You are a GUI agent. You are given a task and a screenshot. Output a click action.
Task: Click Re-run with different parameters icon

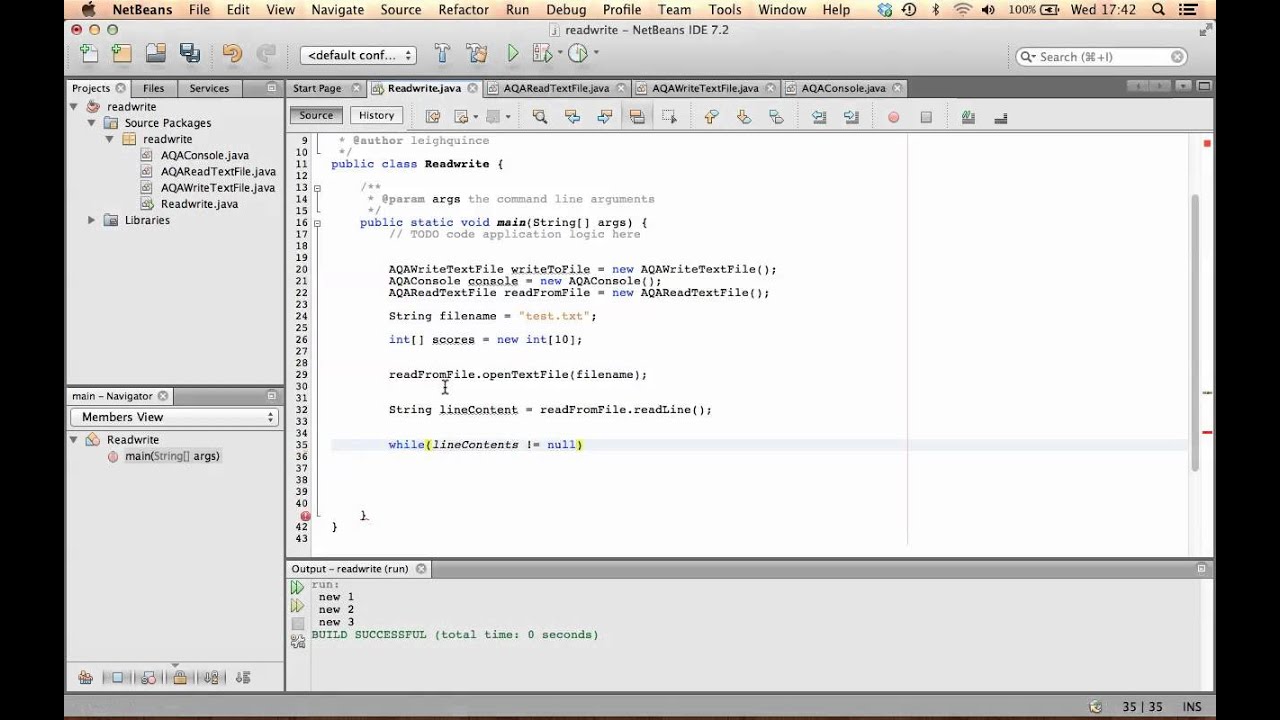tap(297, 606)
